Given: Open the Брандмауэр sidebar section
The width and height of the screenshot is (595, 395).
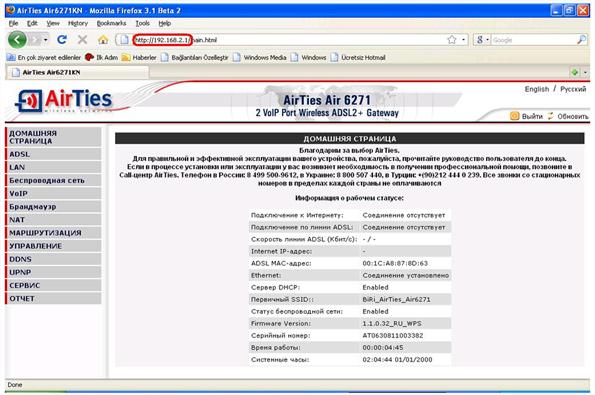Looking at the screenshot, I should (54, 206).
